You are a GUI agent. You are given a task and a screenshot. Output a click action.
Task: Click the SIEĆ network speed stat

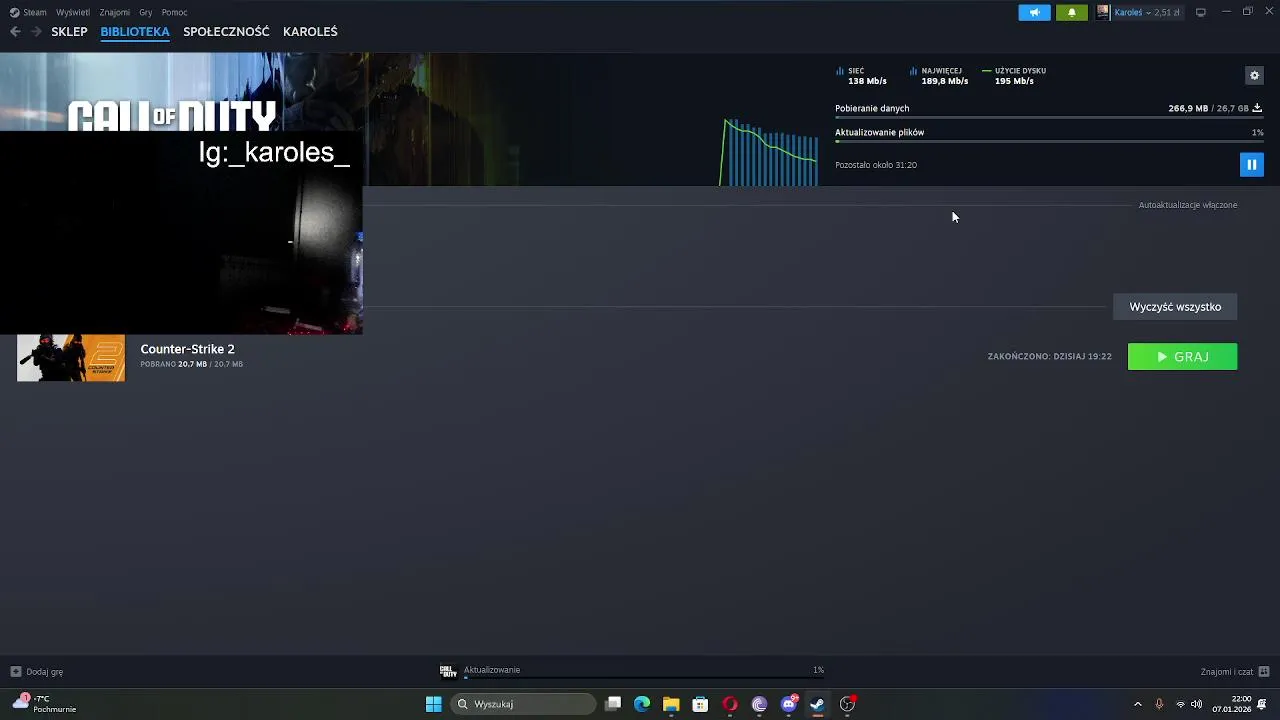tap(861, 76)
